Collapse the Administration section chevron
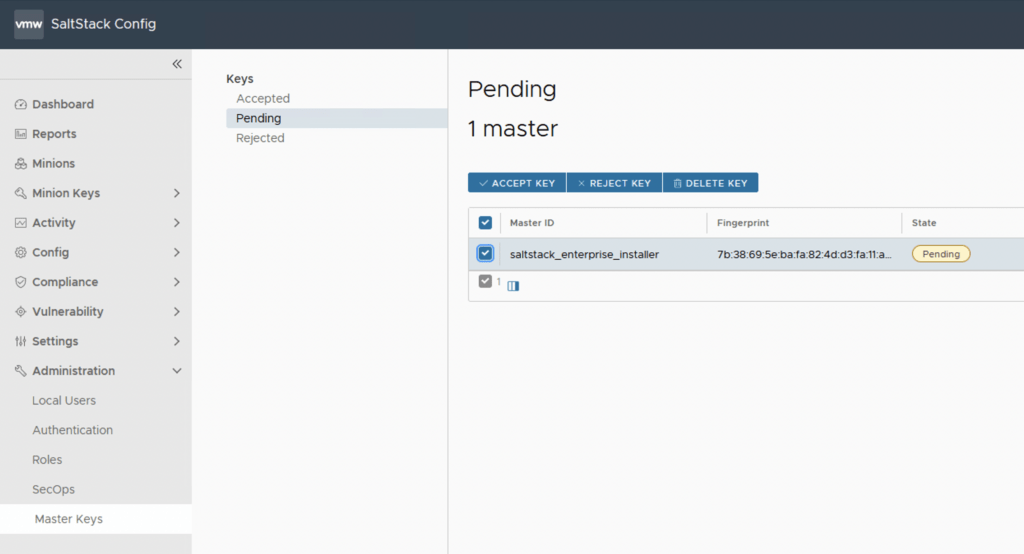 177,371
